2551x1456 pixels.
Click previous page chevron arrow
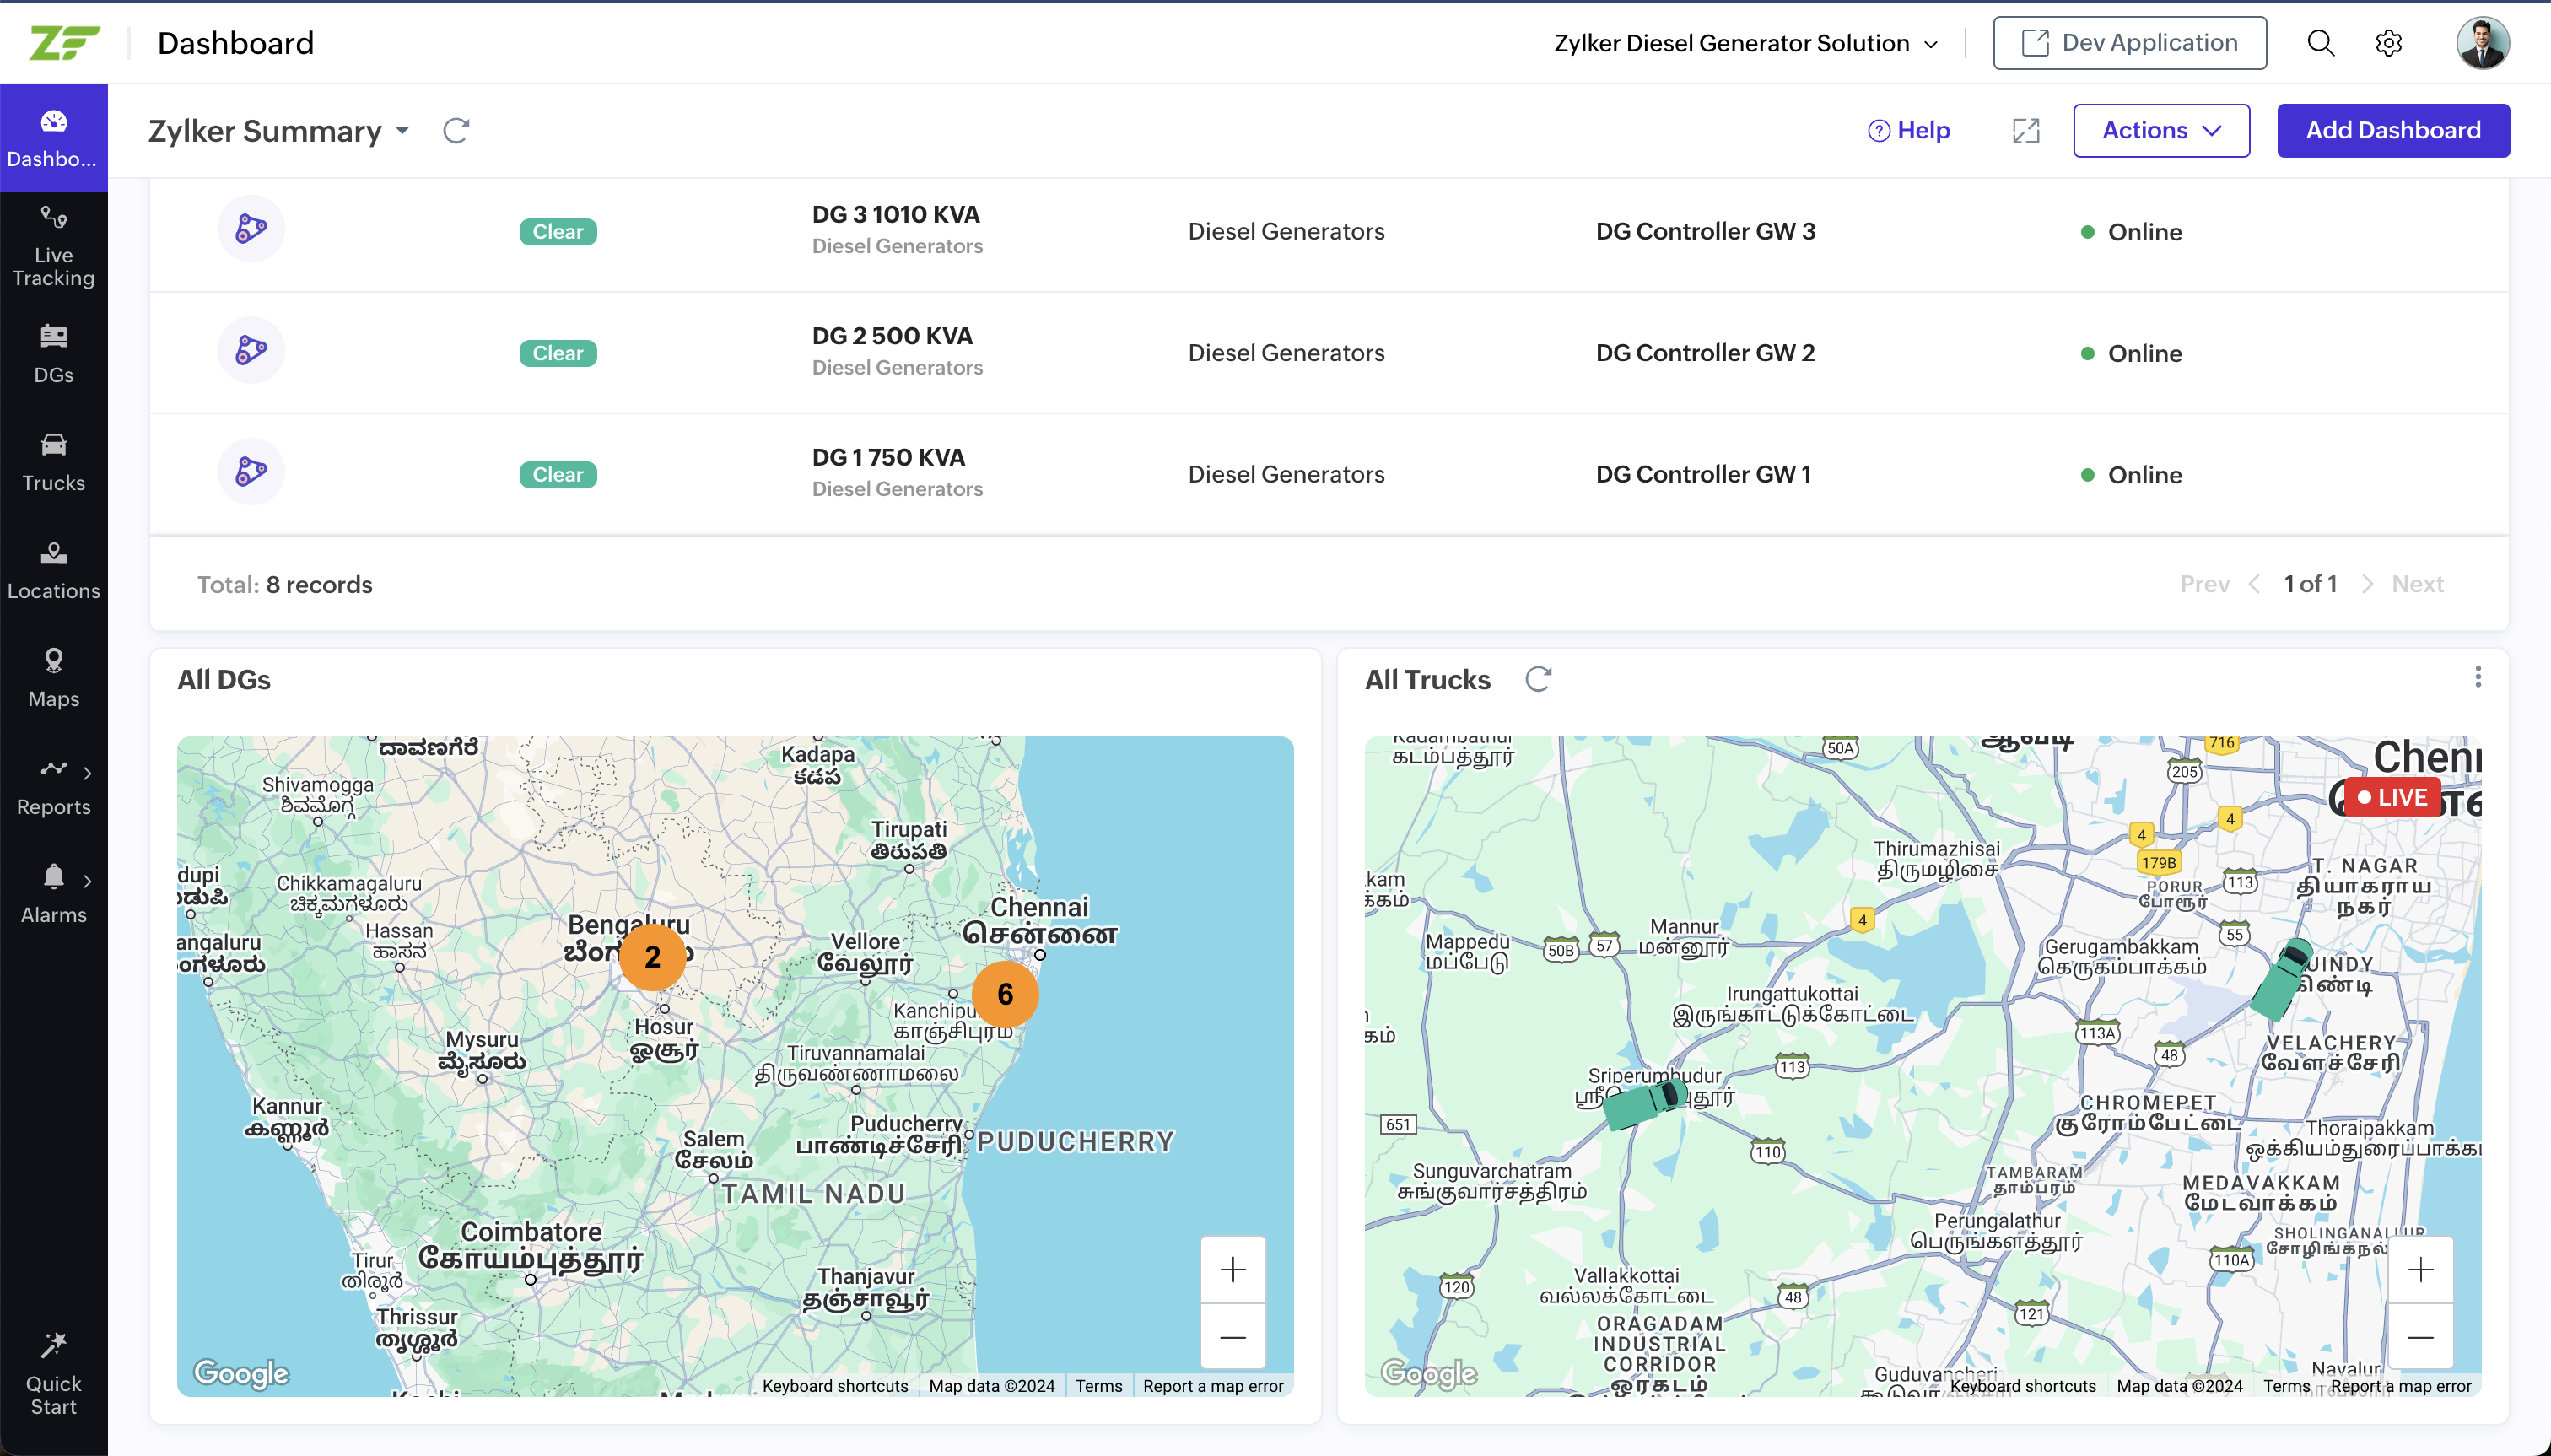(x=2254, y=584)
